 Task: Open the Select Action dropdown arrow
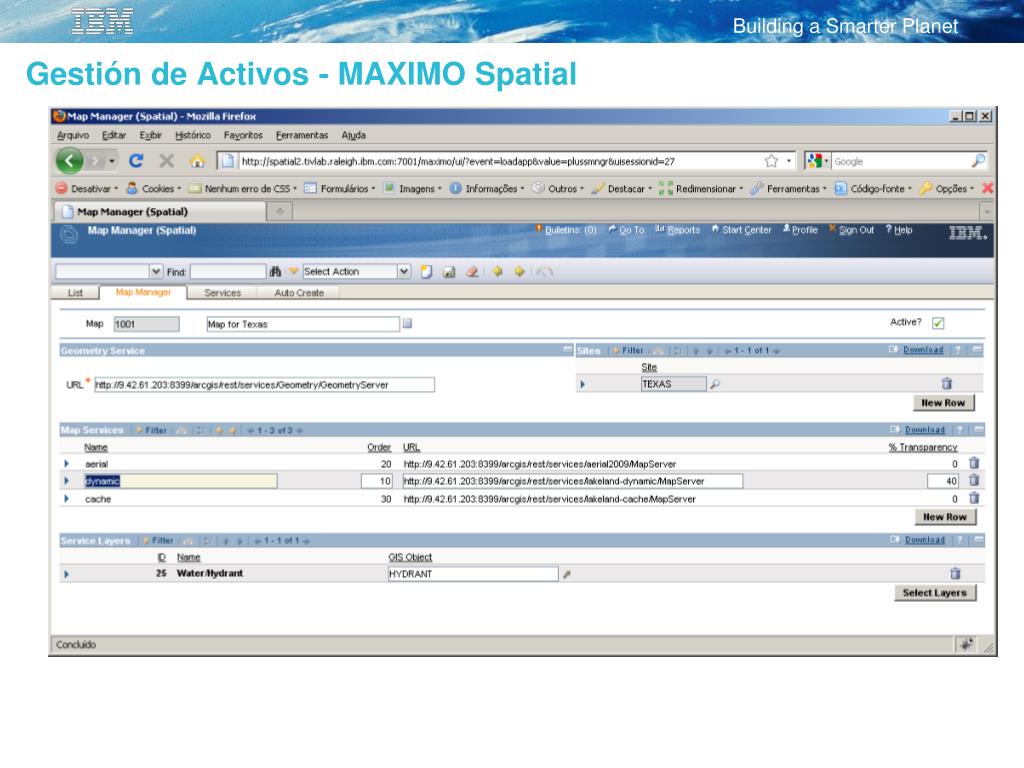[x=404, y=271]
